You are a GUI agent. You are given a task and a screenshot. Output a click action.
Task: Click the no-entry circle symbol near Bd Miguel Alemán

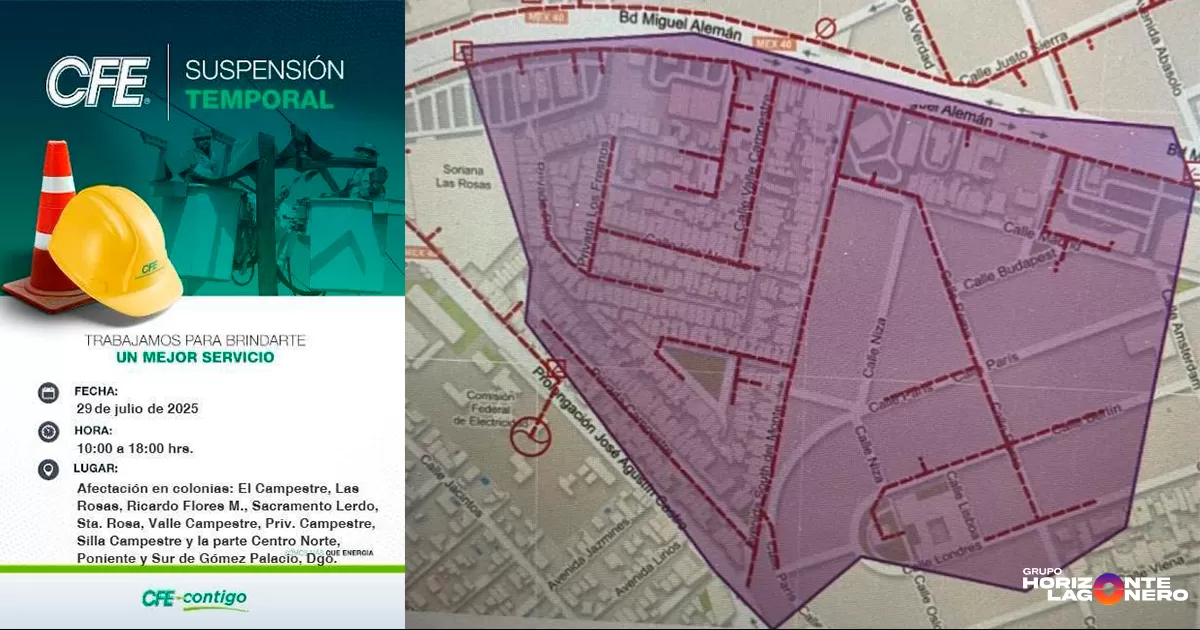click(825, 28)
